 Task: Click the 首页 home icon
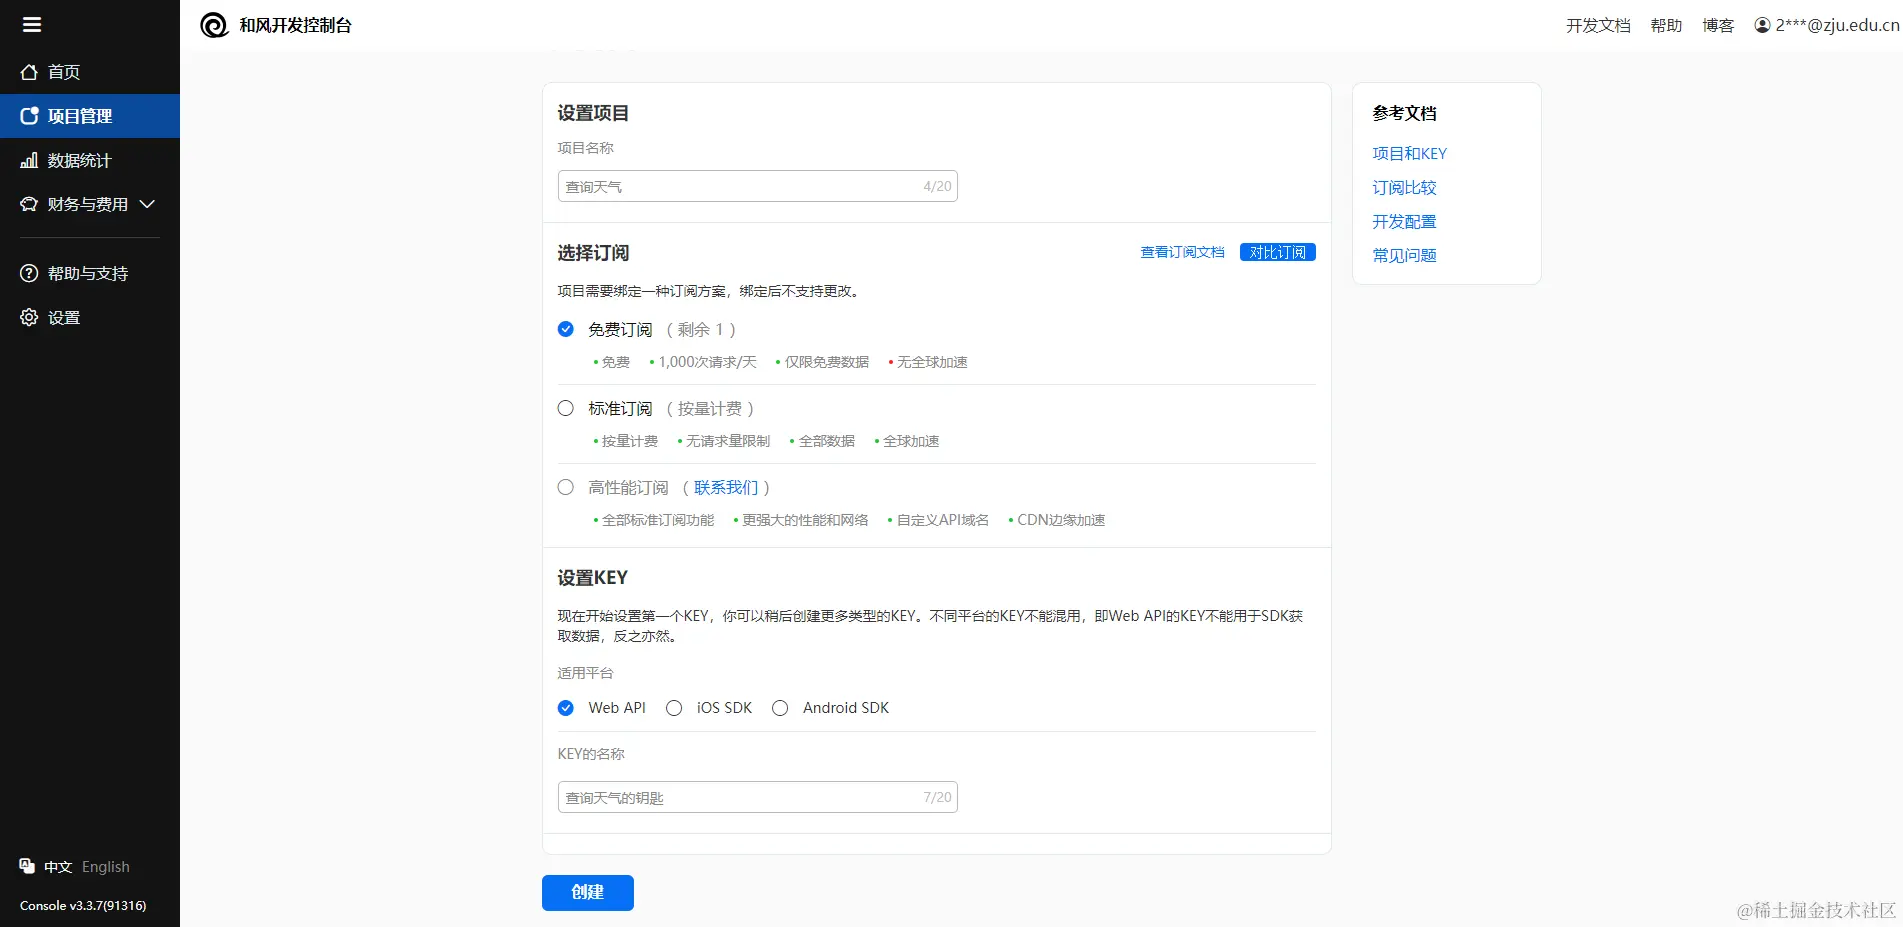tap(28, 71)
